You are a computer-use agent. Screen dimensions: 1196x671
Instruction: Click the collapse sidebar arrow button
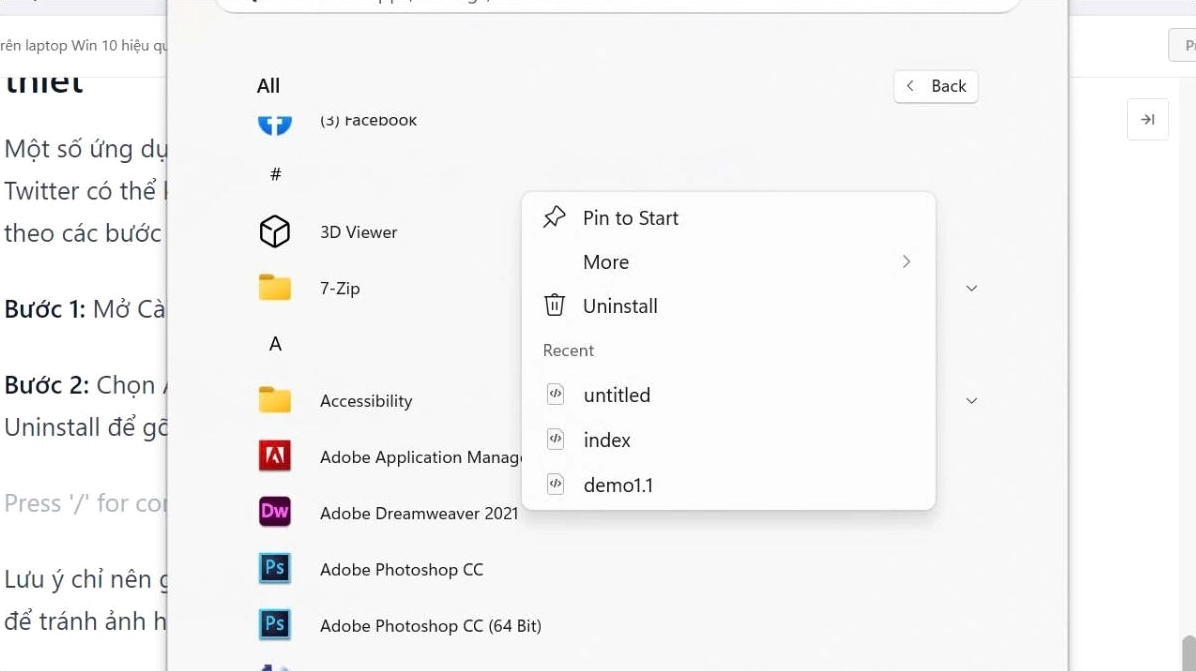(x=1148, y=120)
